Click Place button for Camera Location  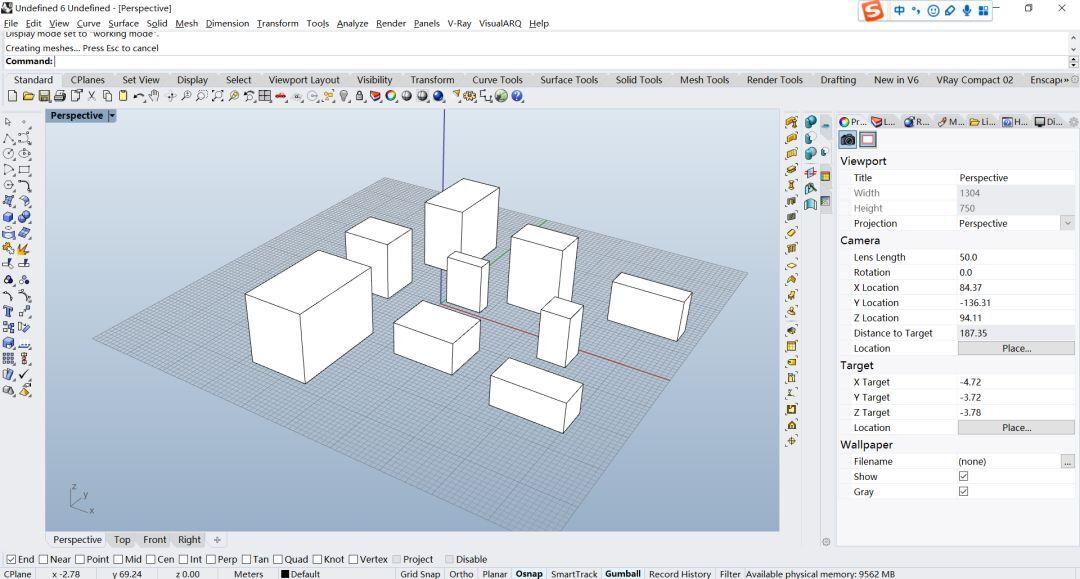pos(1016,348)
